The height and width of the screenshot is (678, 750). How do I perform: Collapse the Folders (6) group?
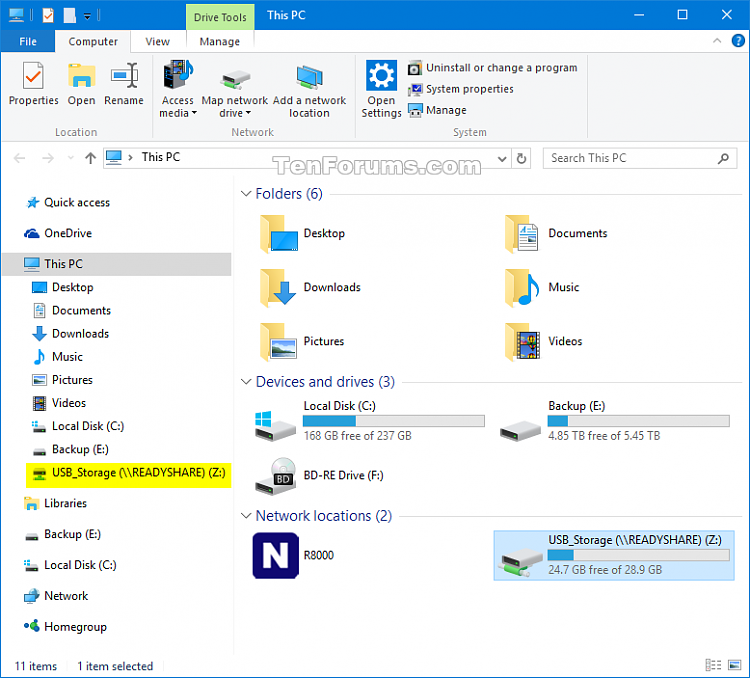[x=246, y=194]
